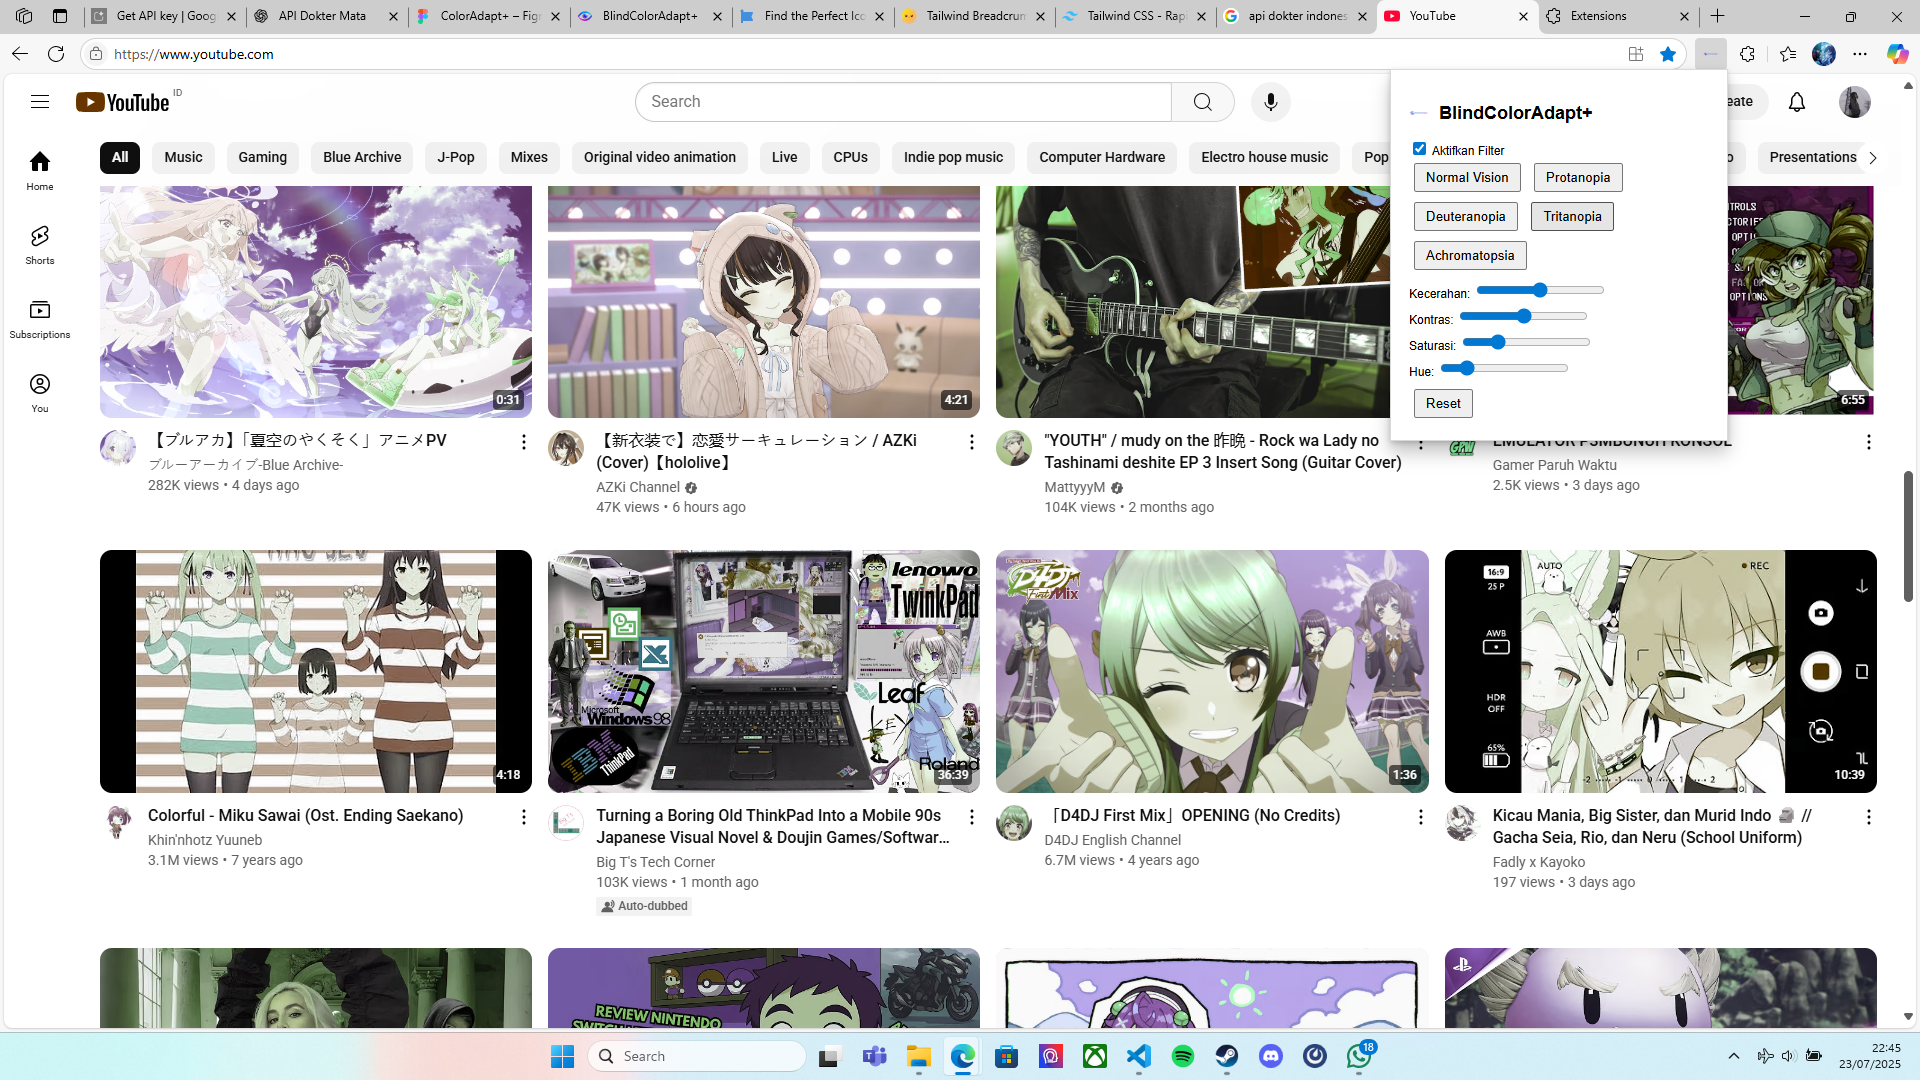
Task: Start voice search with microphone icon
Action: [1271, 102]
